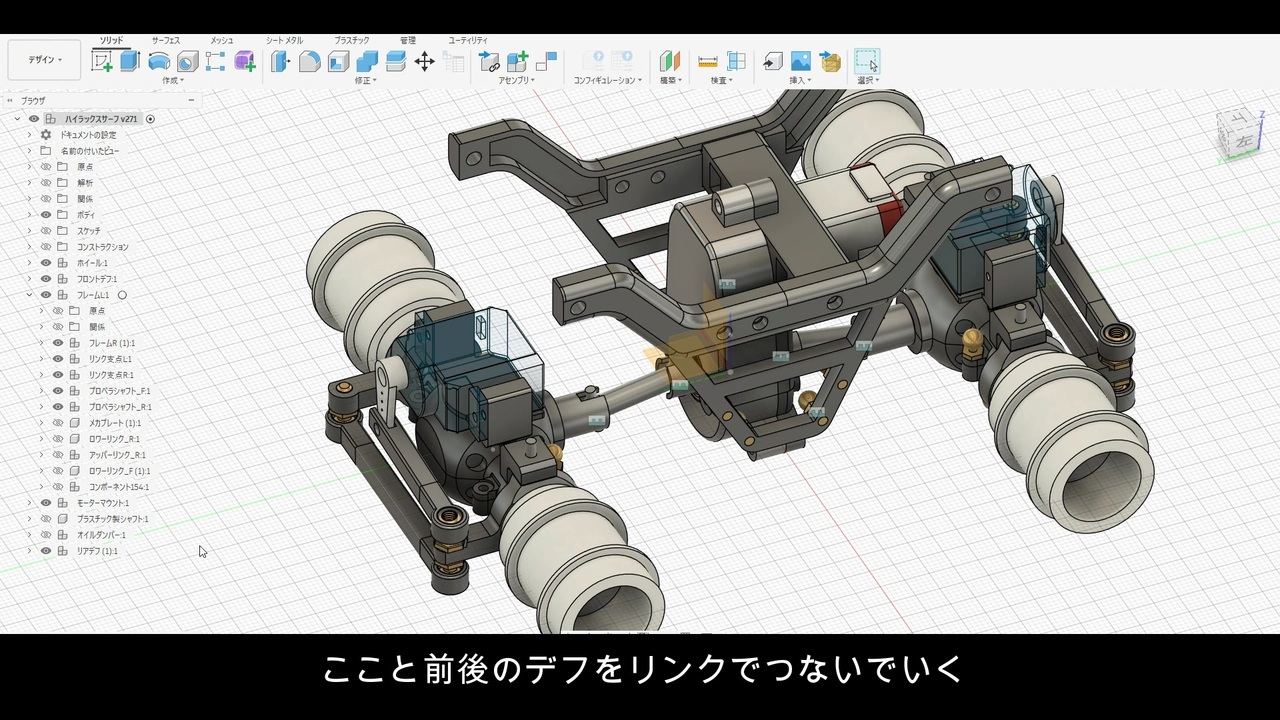Open the シート メタル tab
This screenshot has width=1280, height=720.
click(284, 40)
